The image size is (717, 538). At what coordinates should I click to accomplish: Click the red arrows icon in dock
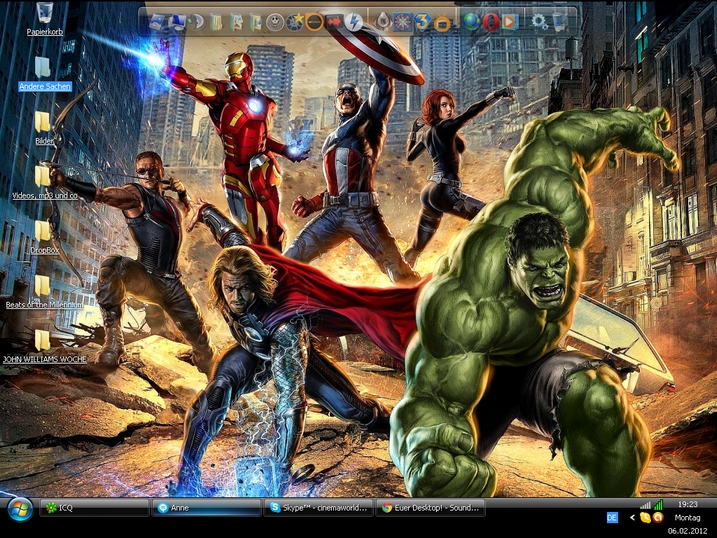click(333, 21)
